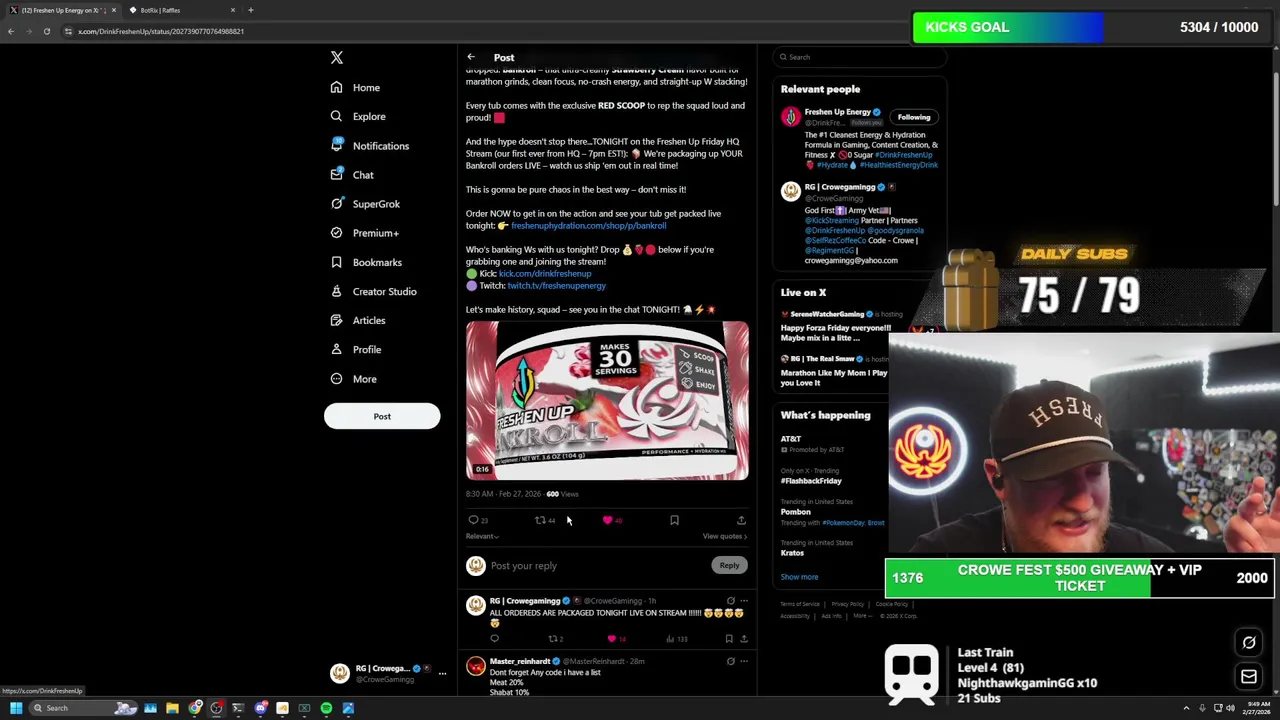The image size is (1280, 720).
Task: Open the kick.com/drinkfreshenup link
Action: point(545,274)
